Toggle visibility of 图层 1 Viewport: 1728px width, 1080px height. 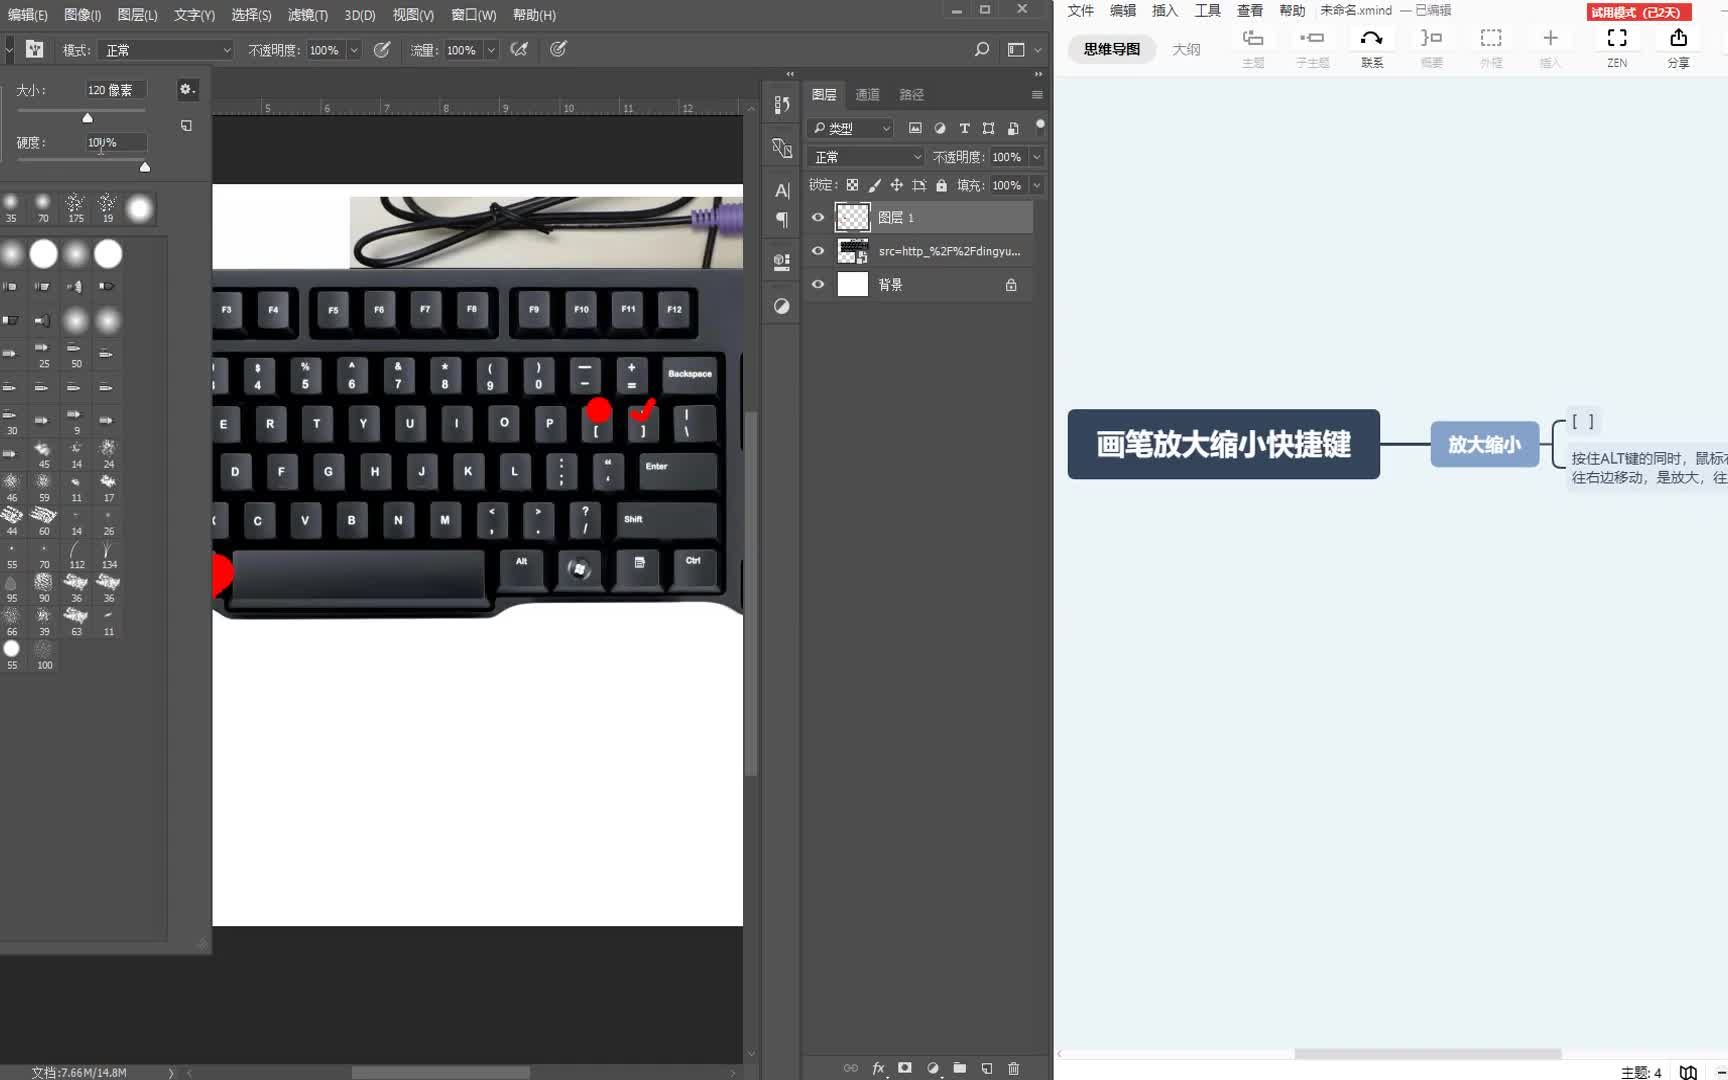click(x=817, y=217)
